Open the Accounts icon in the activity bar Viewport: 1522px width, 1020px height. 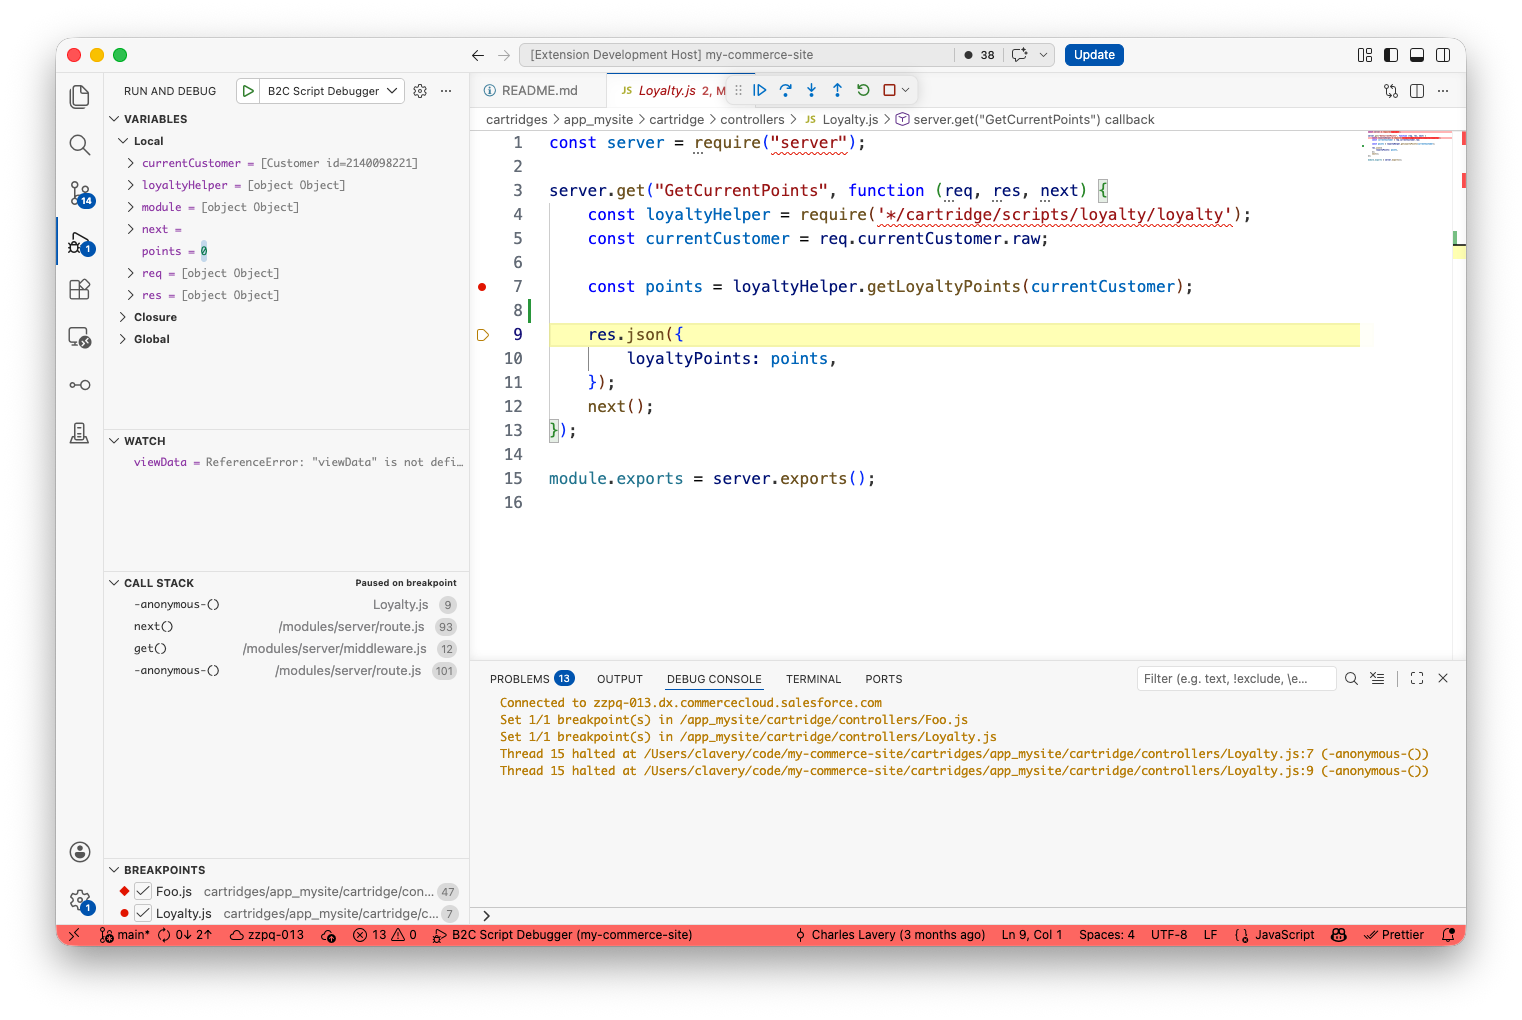click(80, 852)
